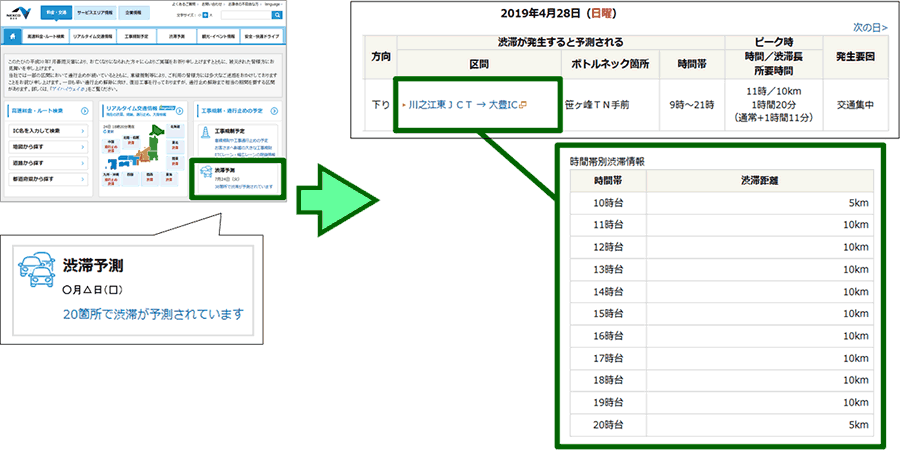Click circled arrow beside 工事規制・通行止めの予定 heading
Viewport: 900px width, 450px height.
coord(276,111)
